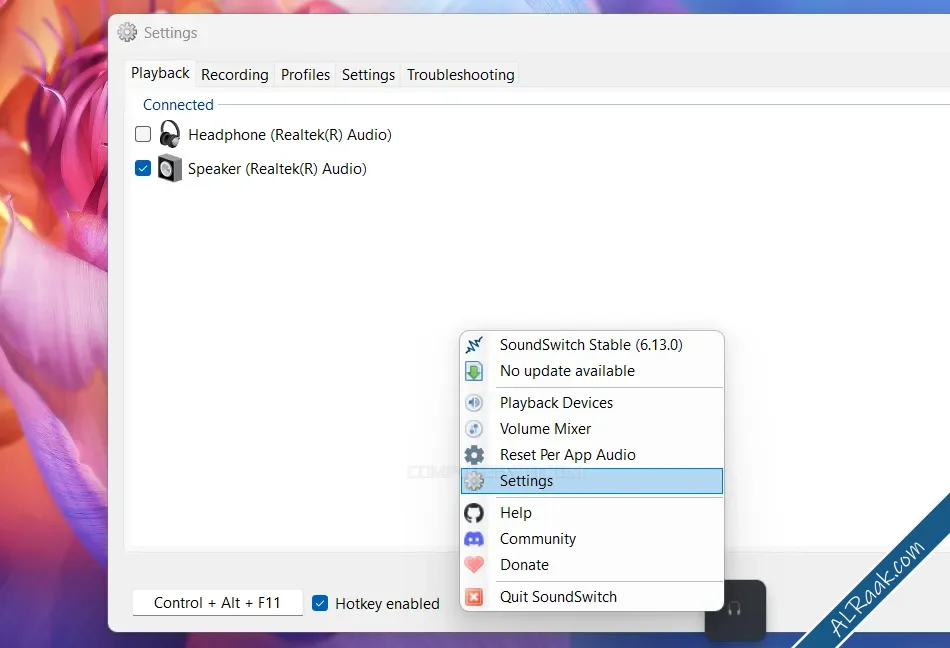Click the green download arrow update icon
The image size is (950, 648).
[474, 371]
